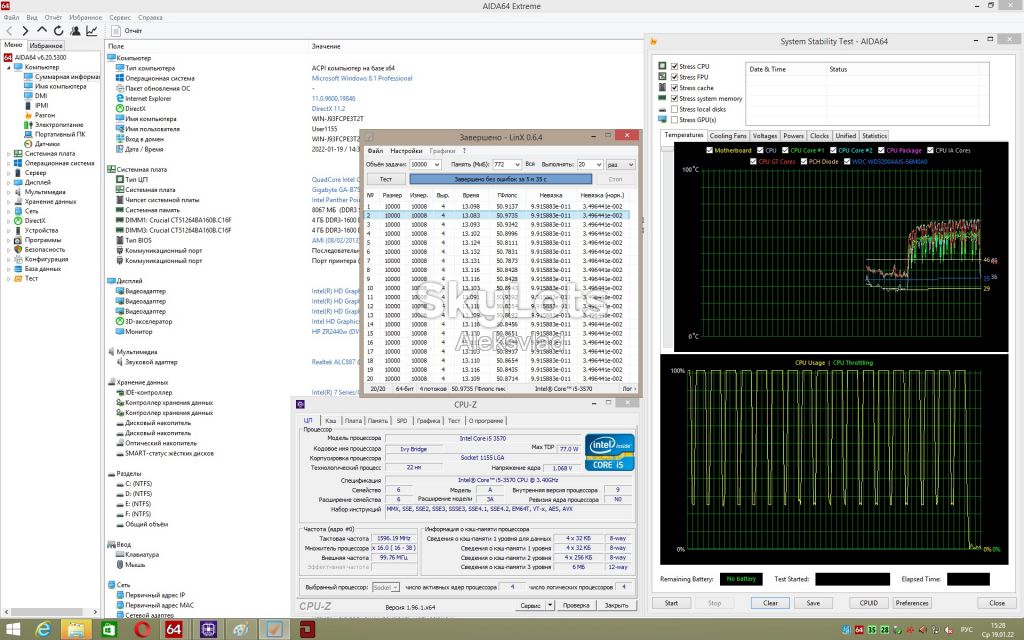Select the Разгон tree item

click(x=45, y=115)
